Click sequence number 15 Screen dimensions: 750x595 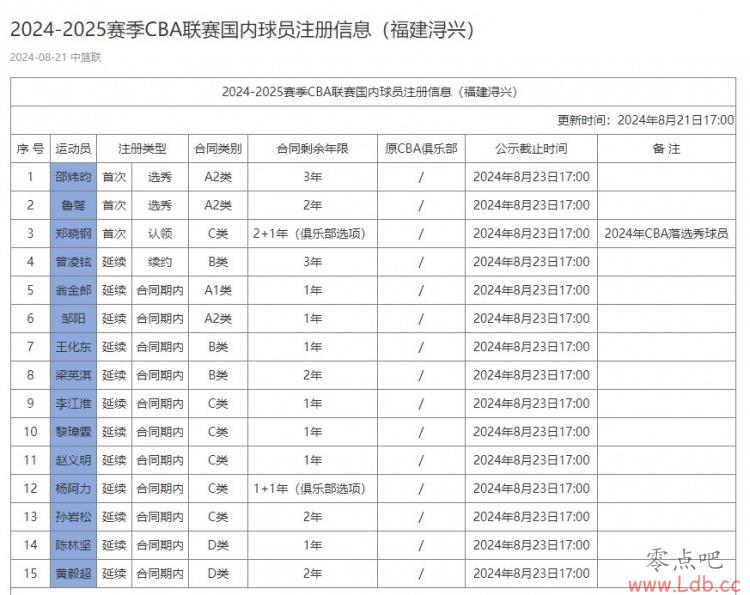(30, 573)
